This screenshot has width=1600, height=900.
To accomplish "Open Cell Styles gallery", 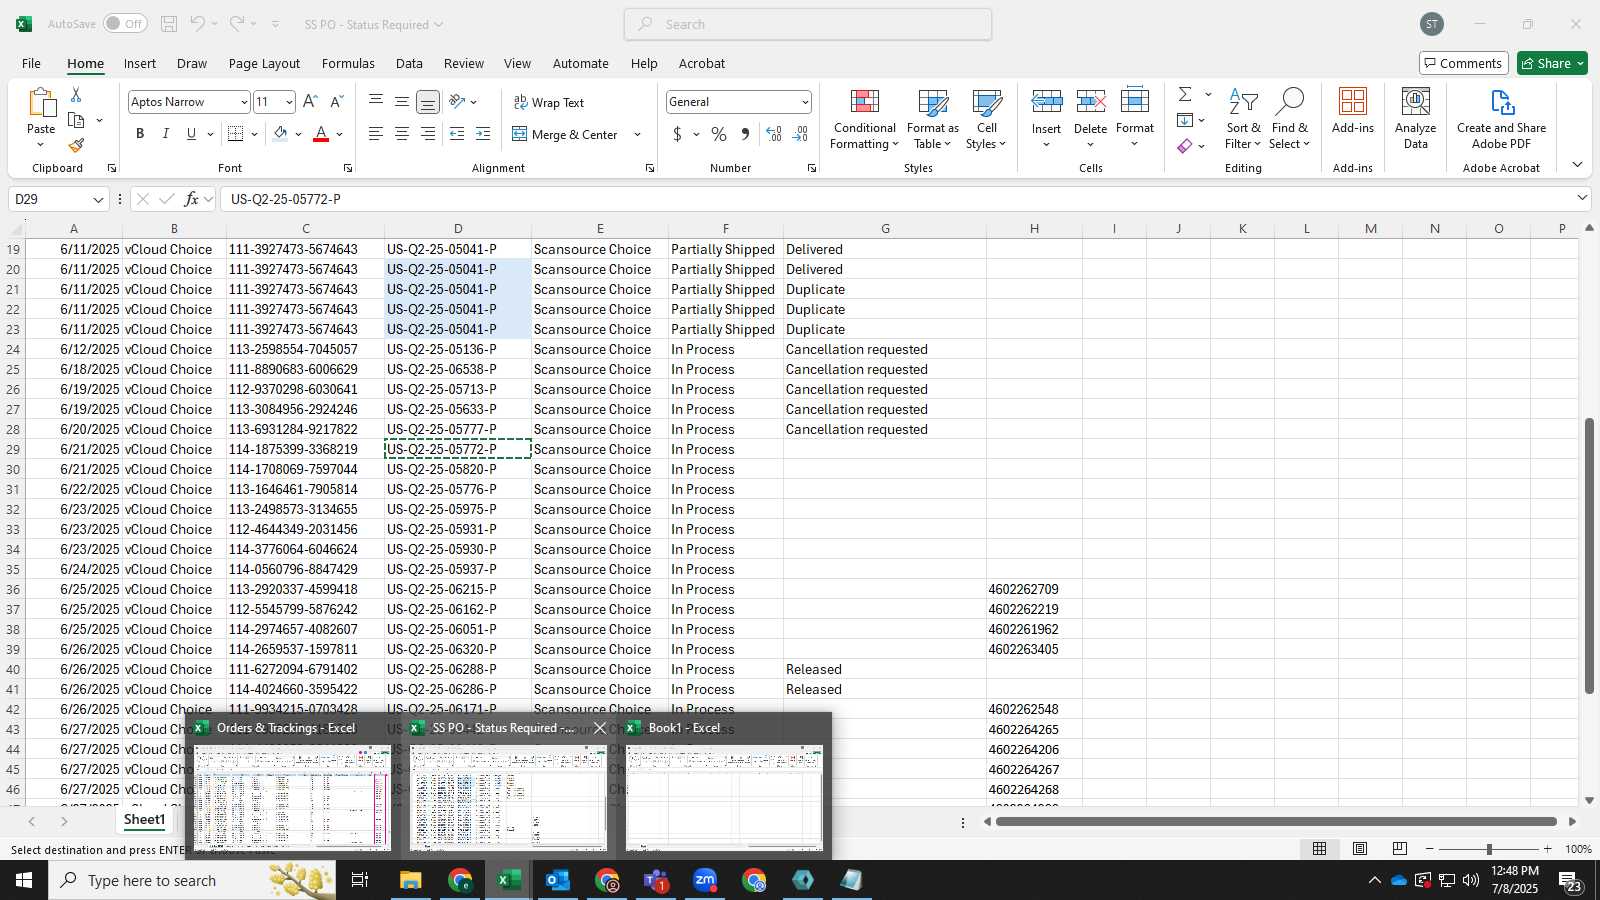I will tap(986, 119).
